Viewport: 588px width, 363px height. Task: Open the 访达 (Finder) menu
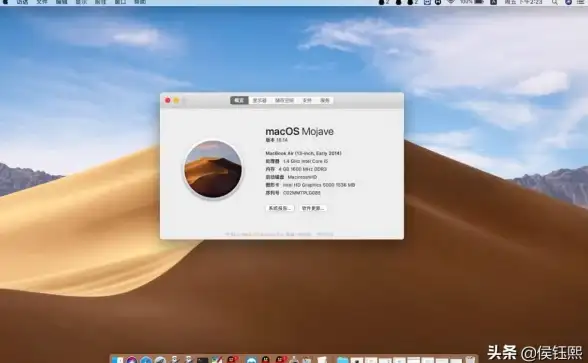tap(22, 2)
